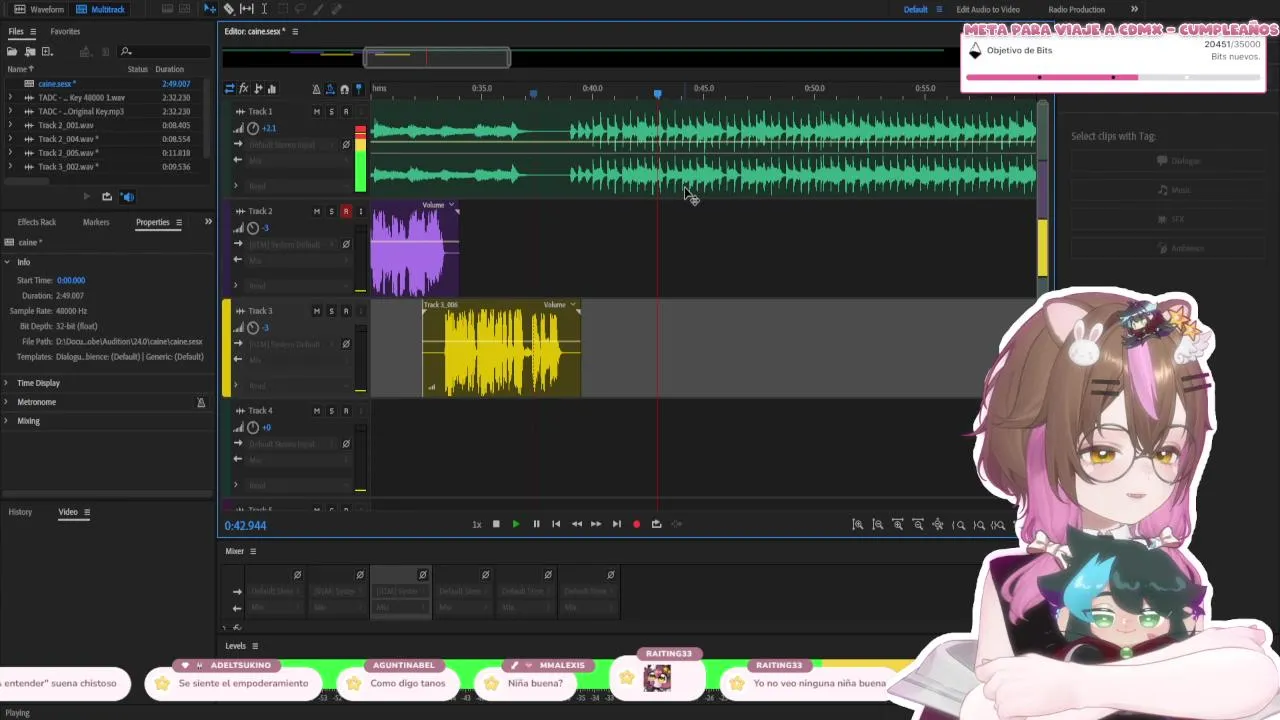Click the New File icon in Files panel
1280x720 pixels.
click(x=47, y=51)
